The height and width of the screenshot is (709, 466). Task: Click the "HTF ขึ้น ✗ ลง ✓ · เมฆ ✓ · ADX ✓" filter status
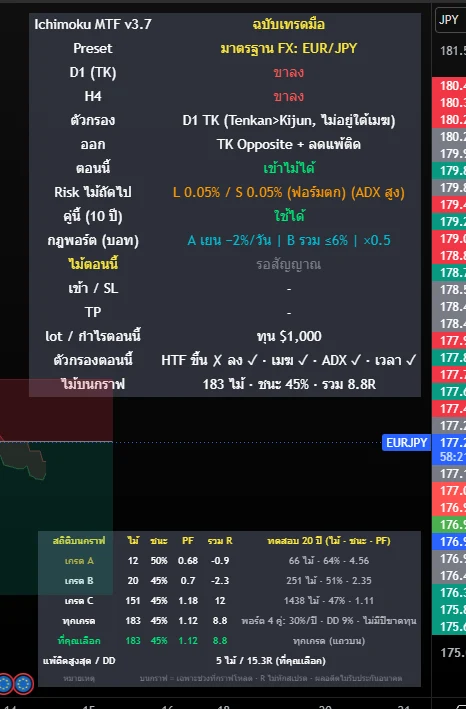(x=261, y=360)
